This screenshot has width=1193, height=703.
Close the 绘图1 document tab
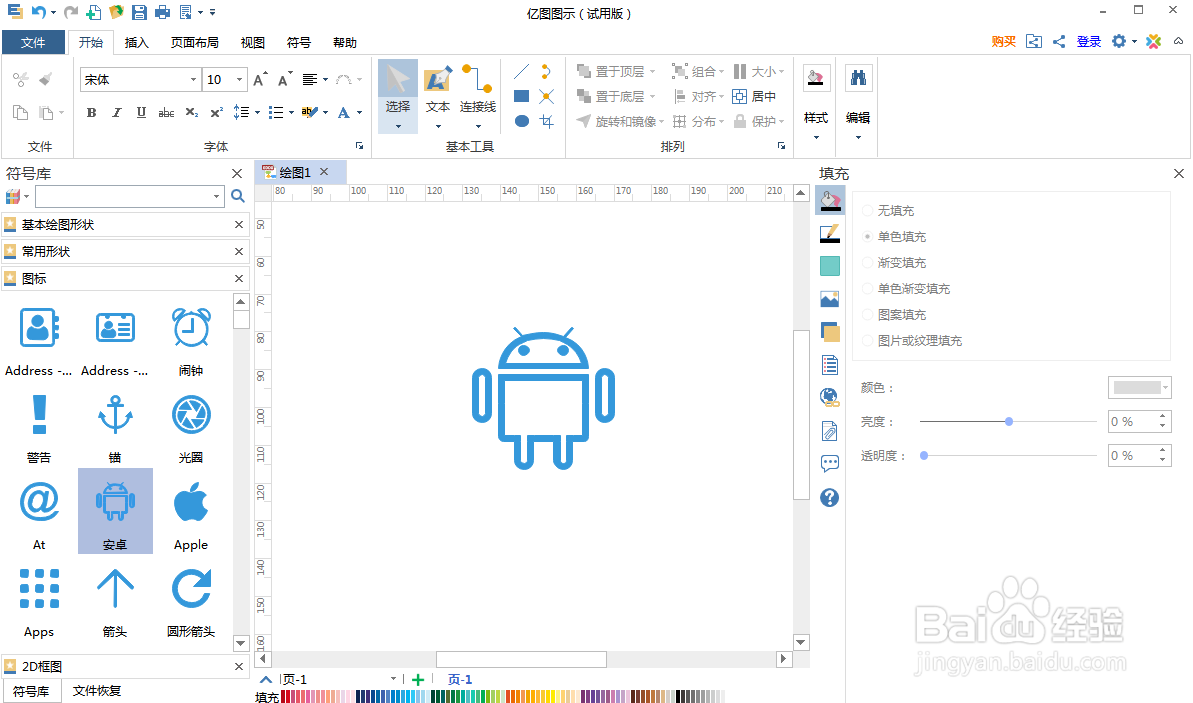[x=324, y=172]
